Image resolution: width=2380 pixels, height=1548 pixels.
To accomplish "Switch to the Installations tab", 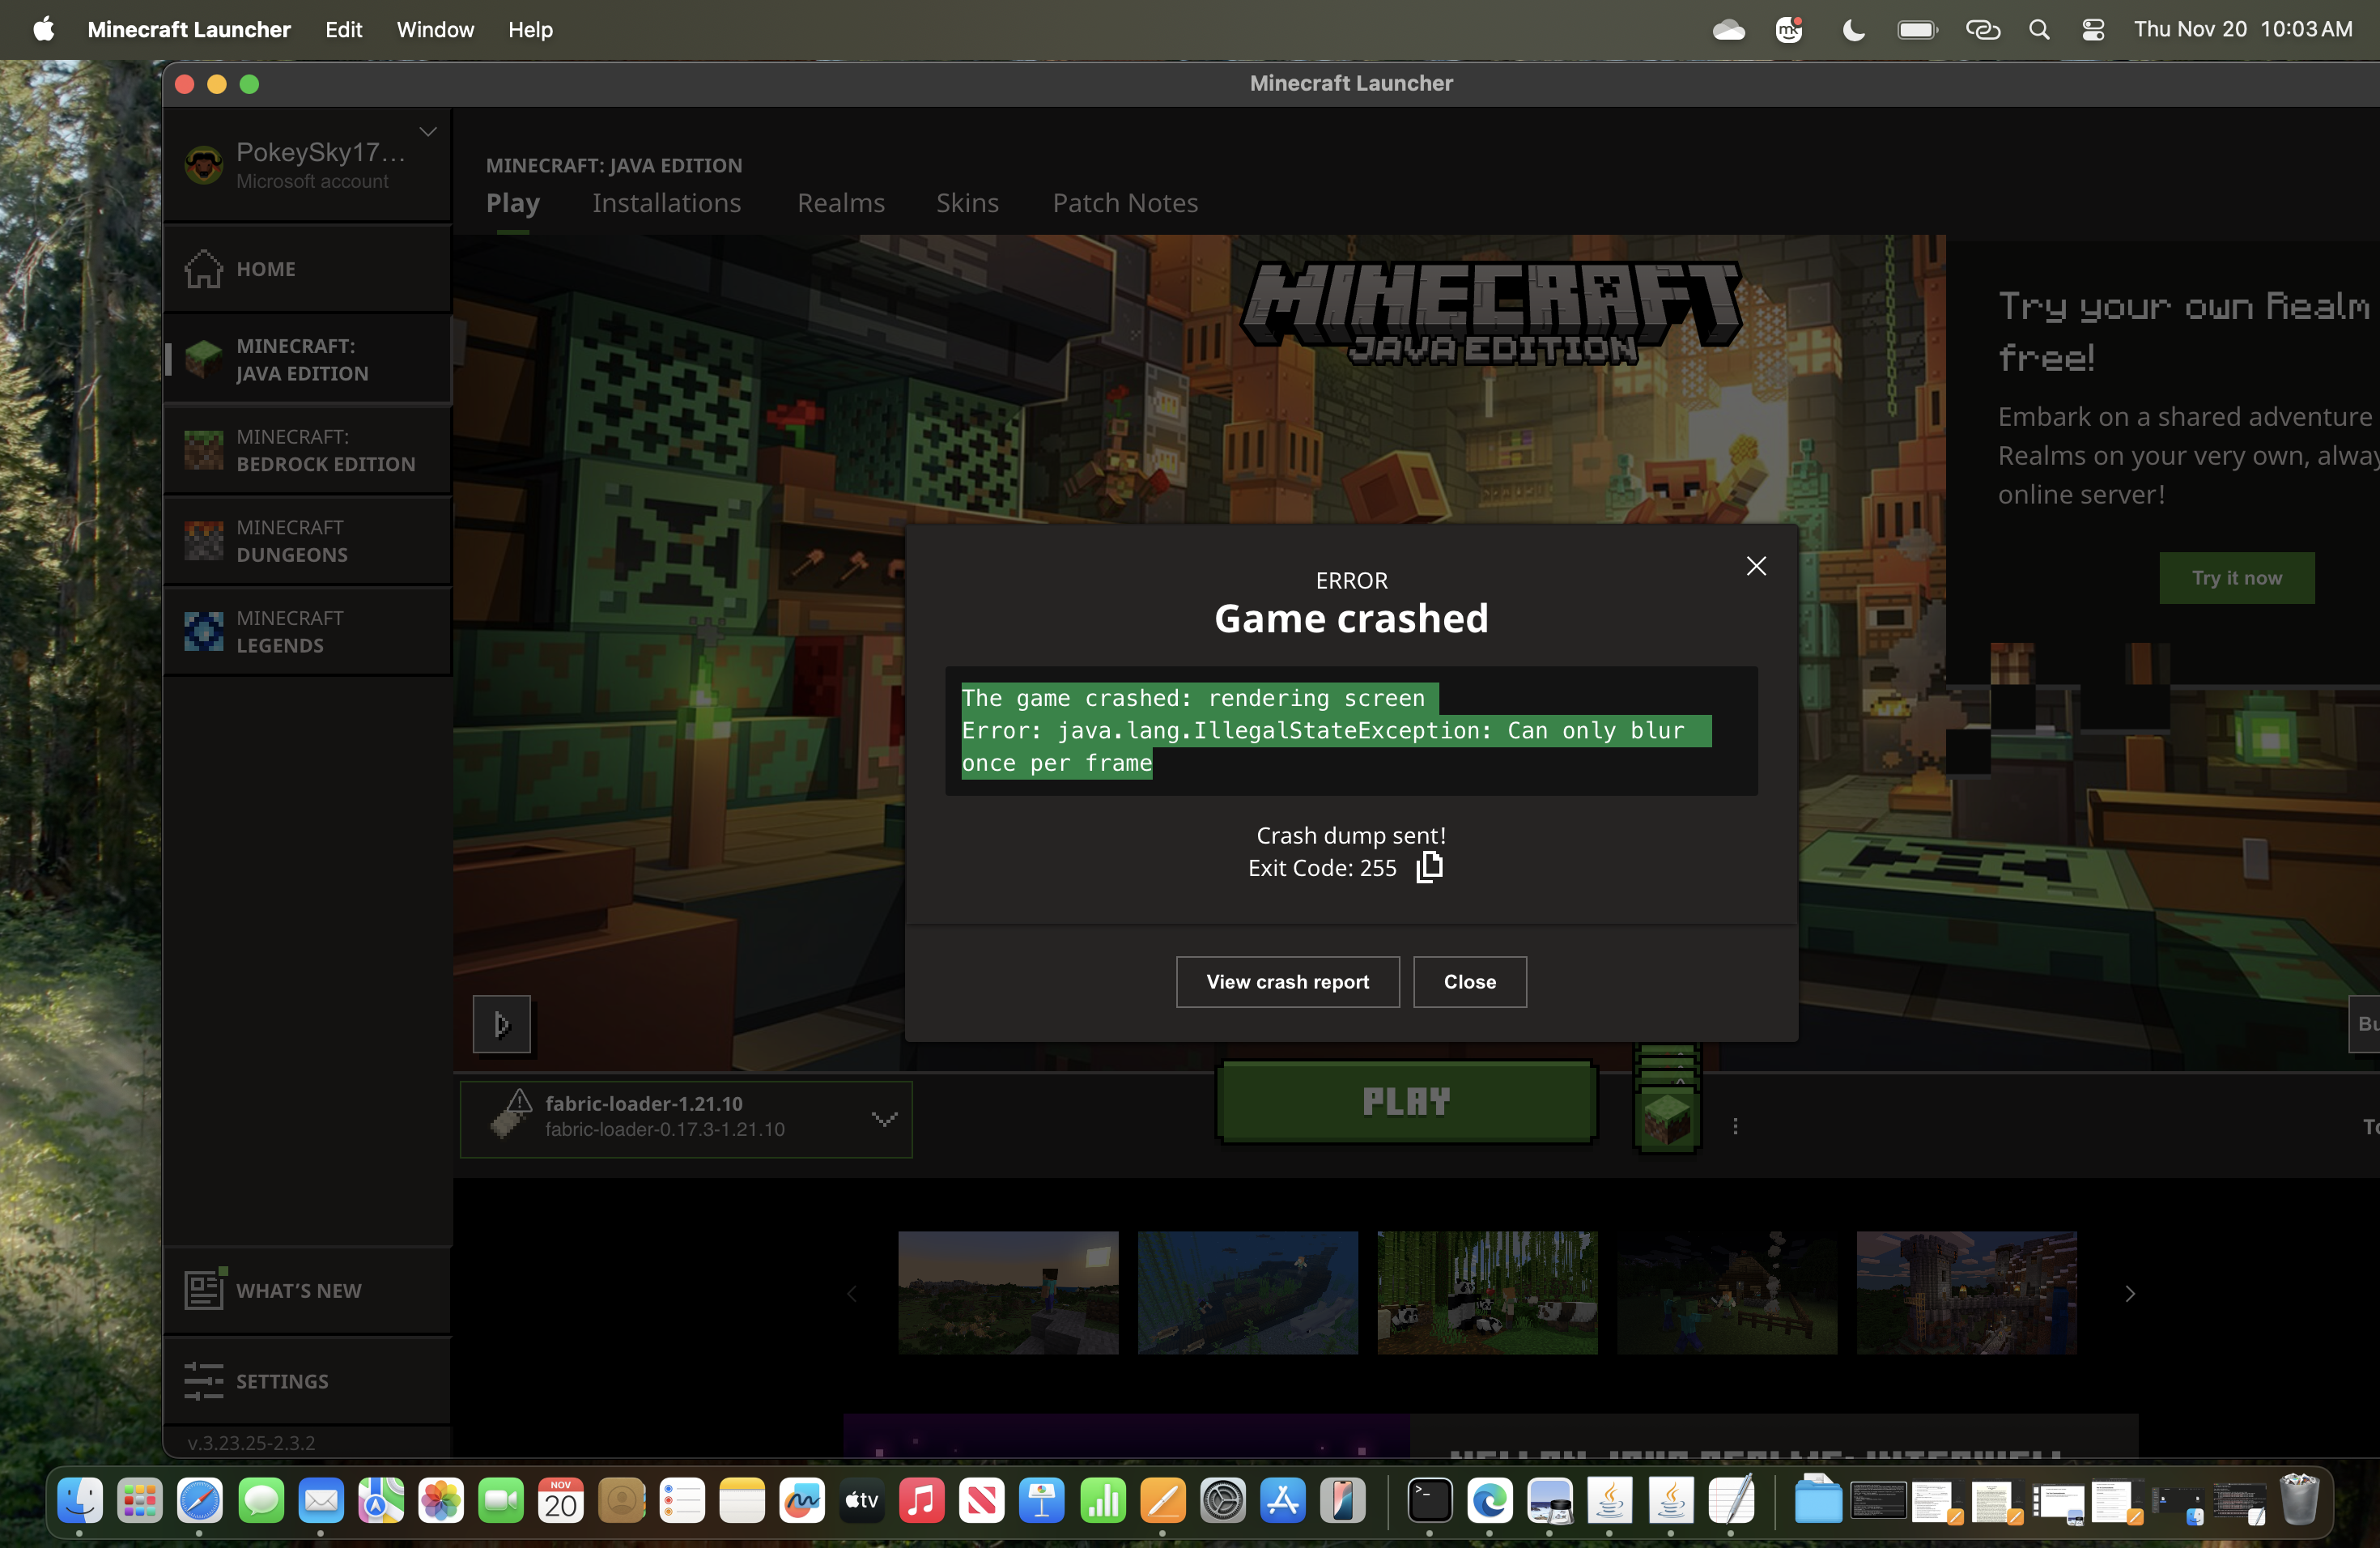I will coord(666,203).
